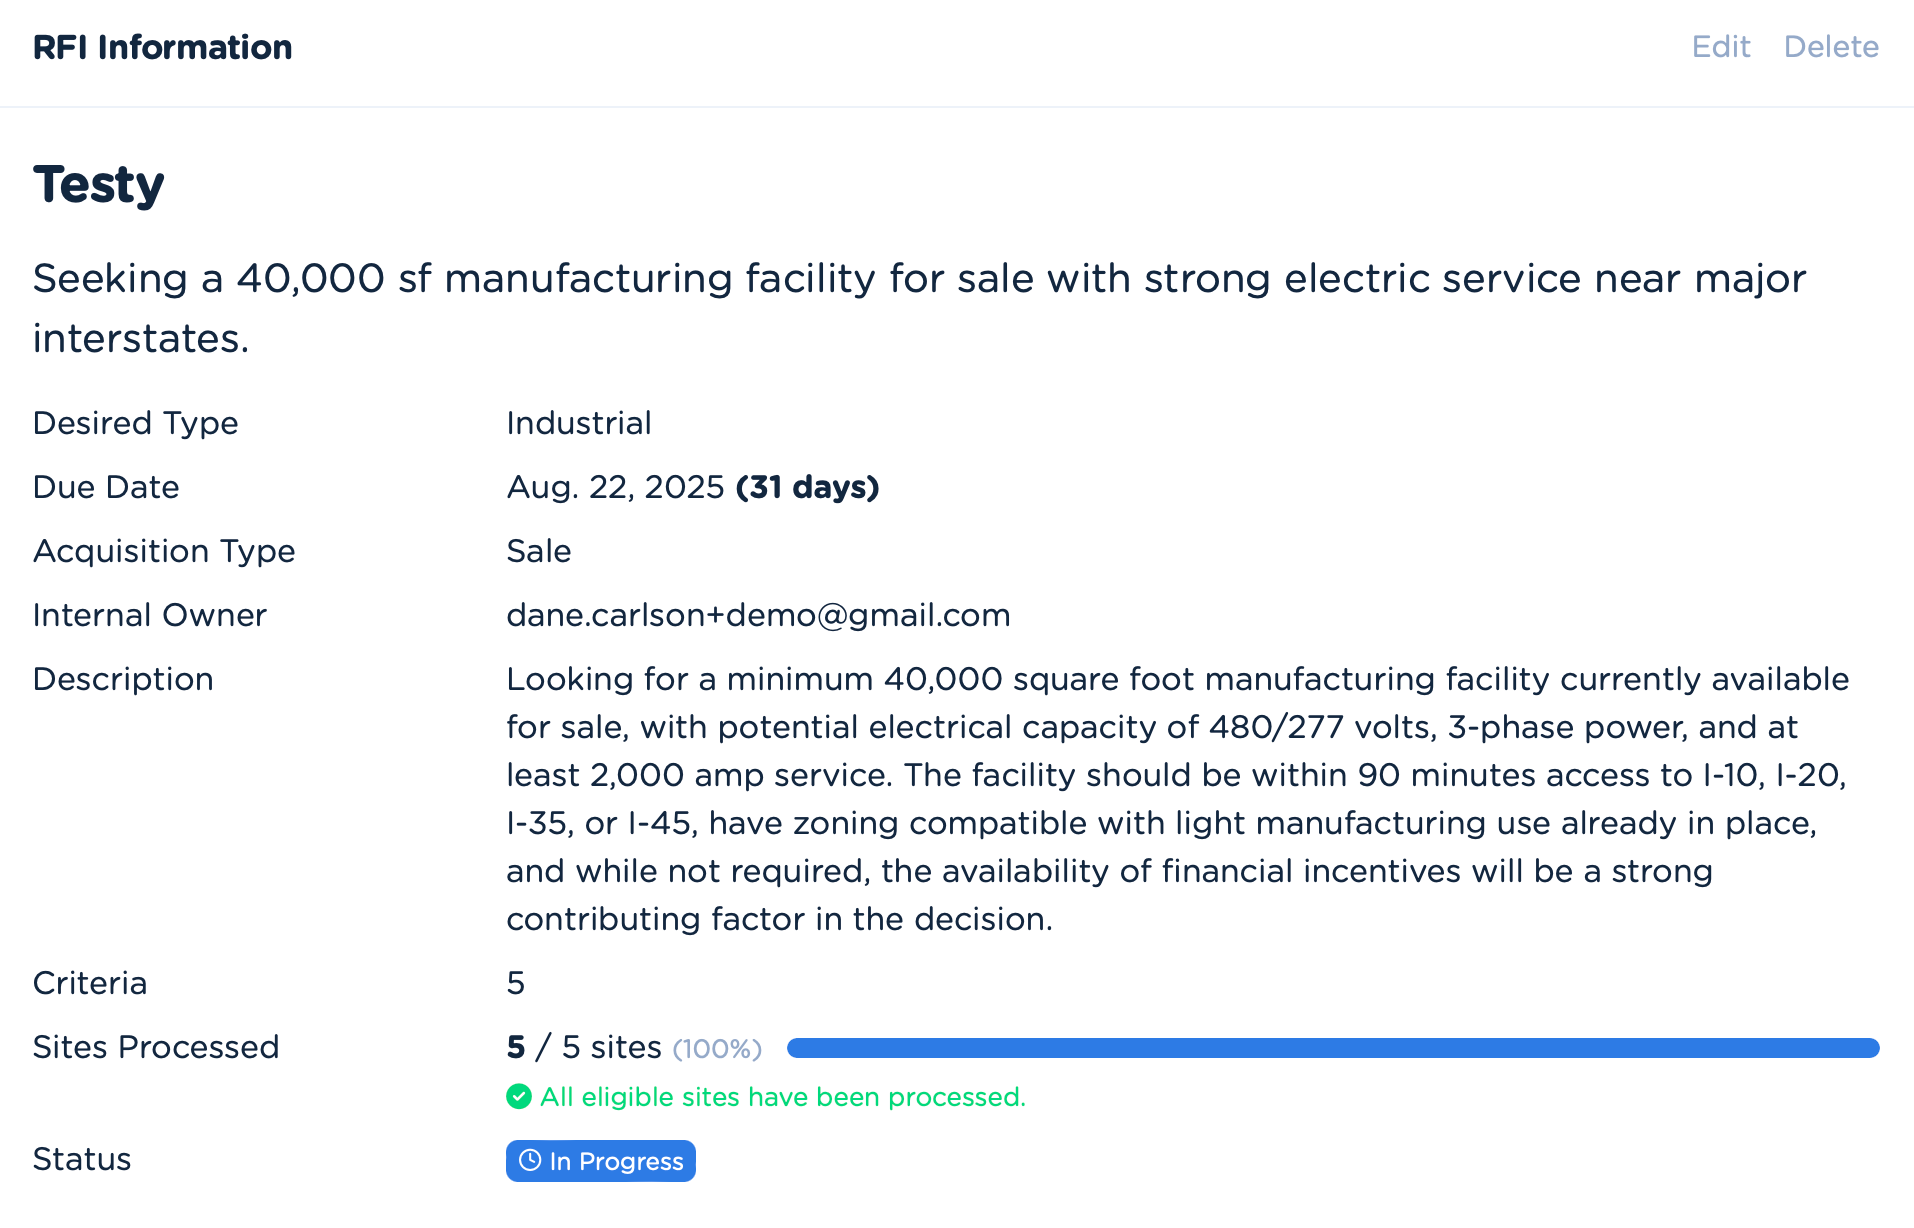1914x1228 pixels.
Task: Select the RFI Information heading
Action: 162,47
